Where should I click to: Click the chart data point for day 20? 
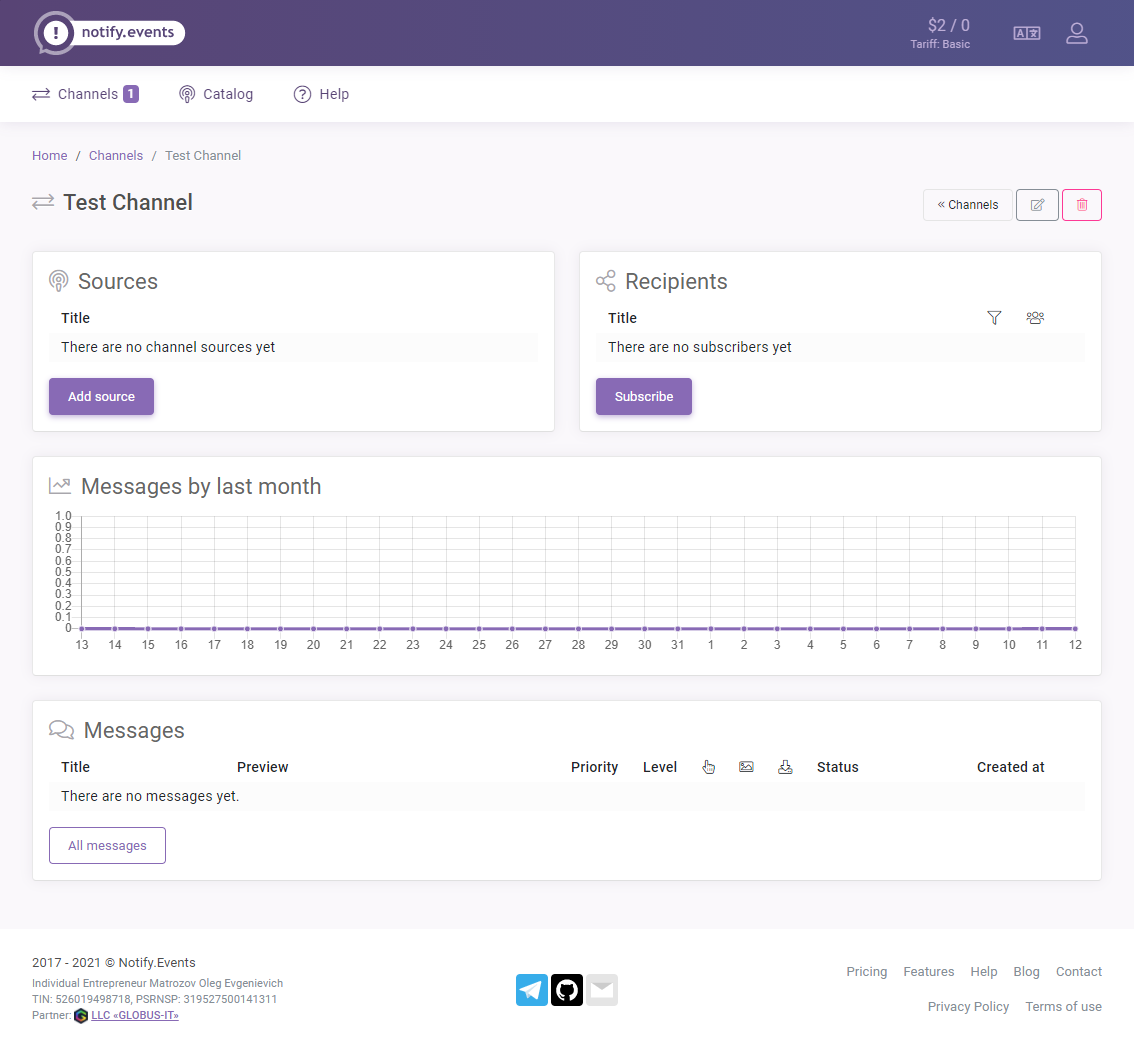click(x=313, y=629)
